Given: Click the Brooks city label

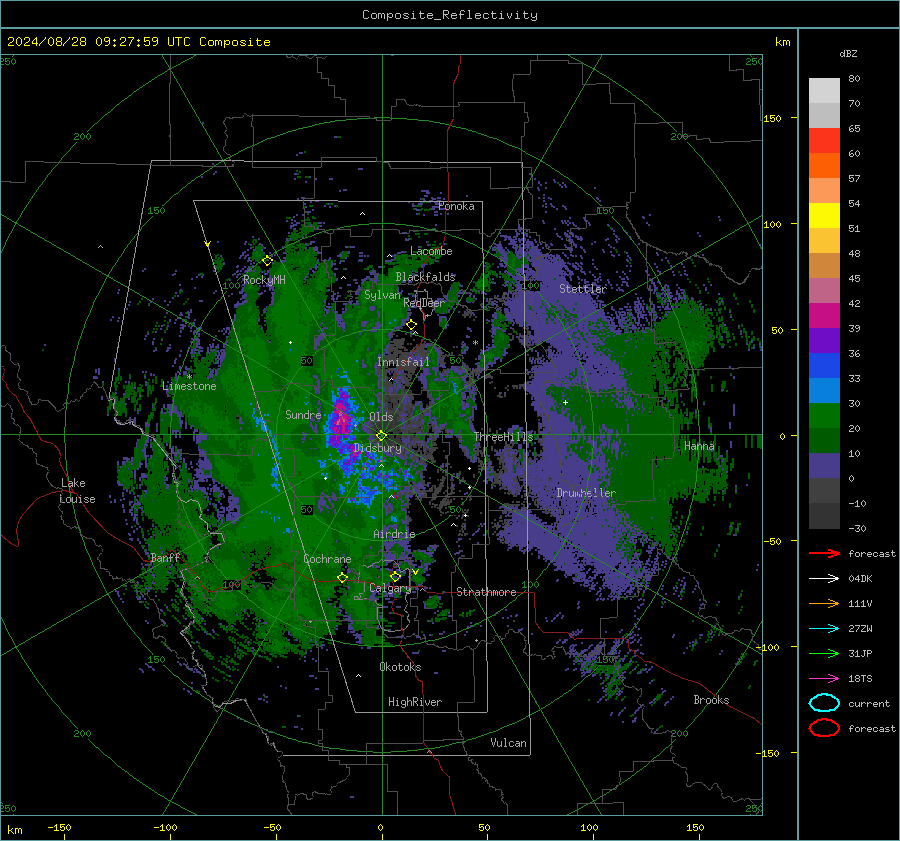Looking at the screenshot, I should [x=711, y=700].
